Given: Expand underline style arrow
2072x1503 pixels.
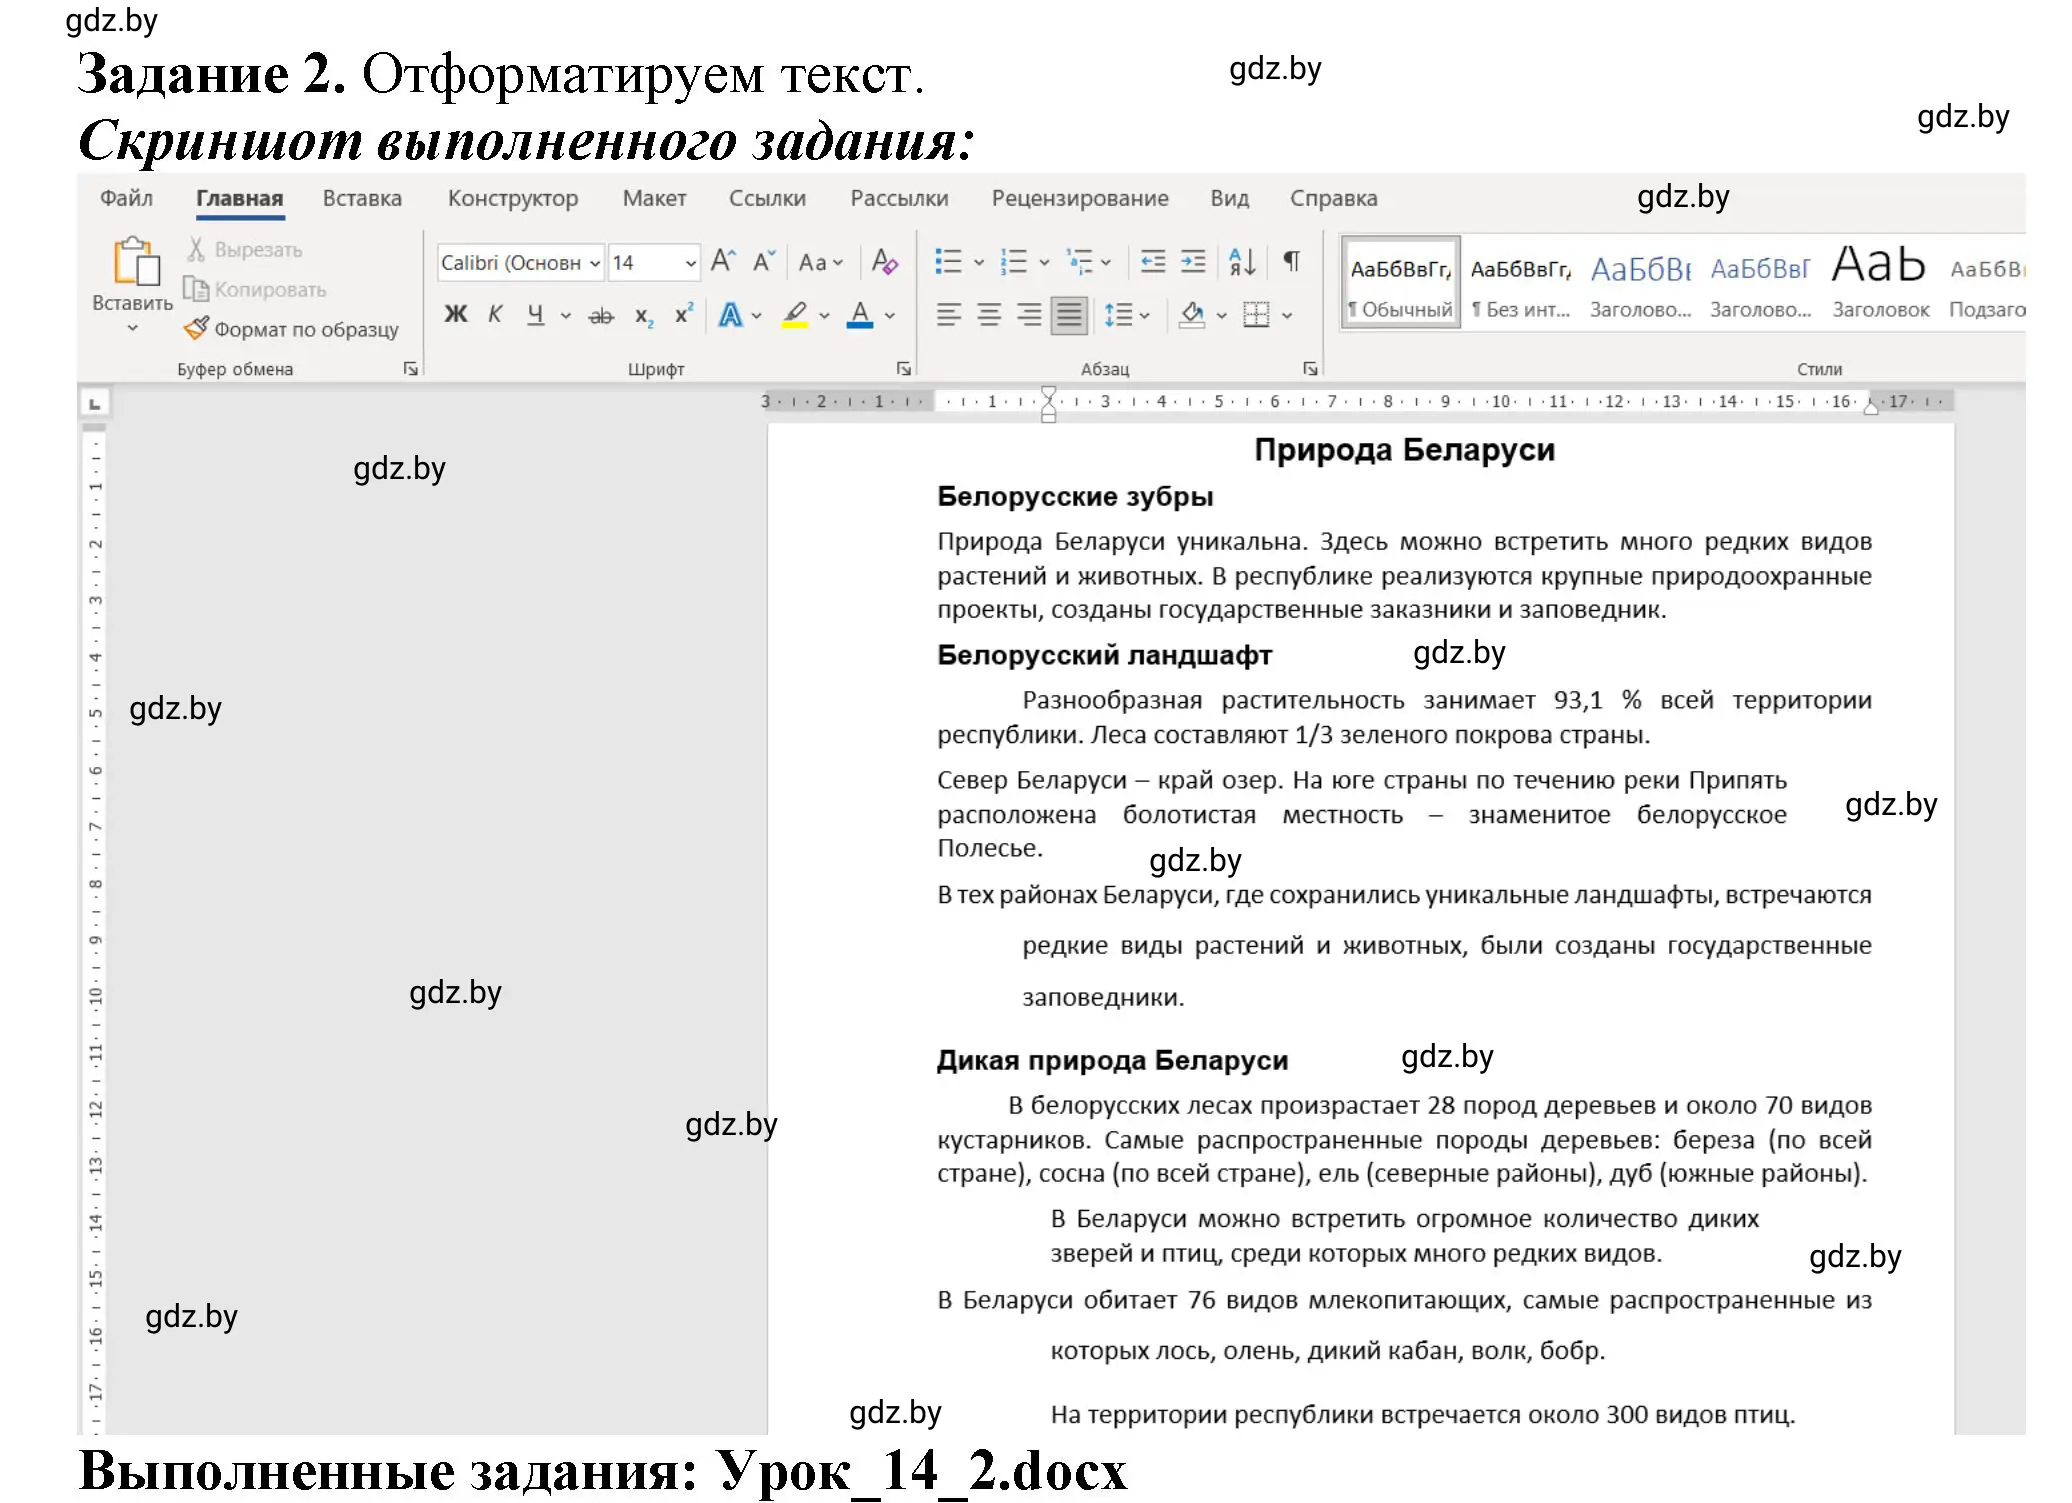Looking at the screenshot, I should click(x=566, y=316).
